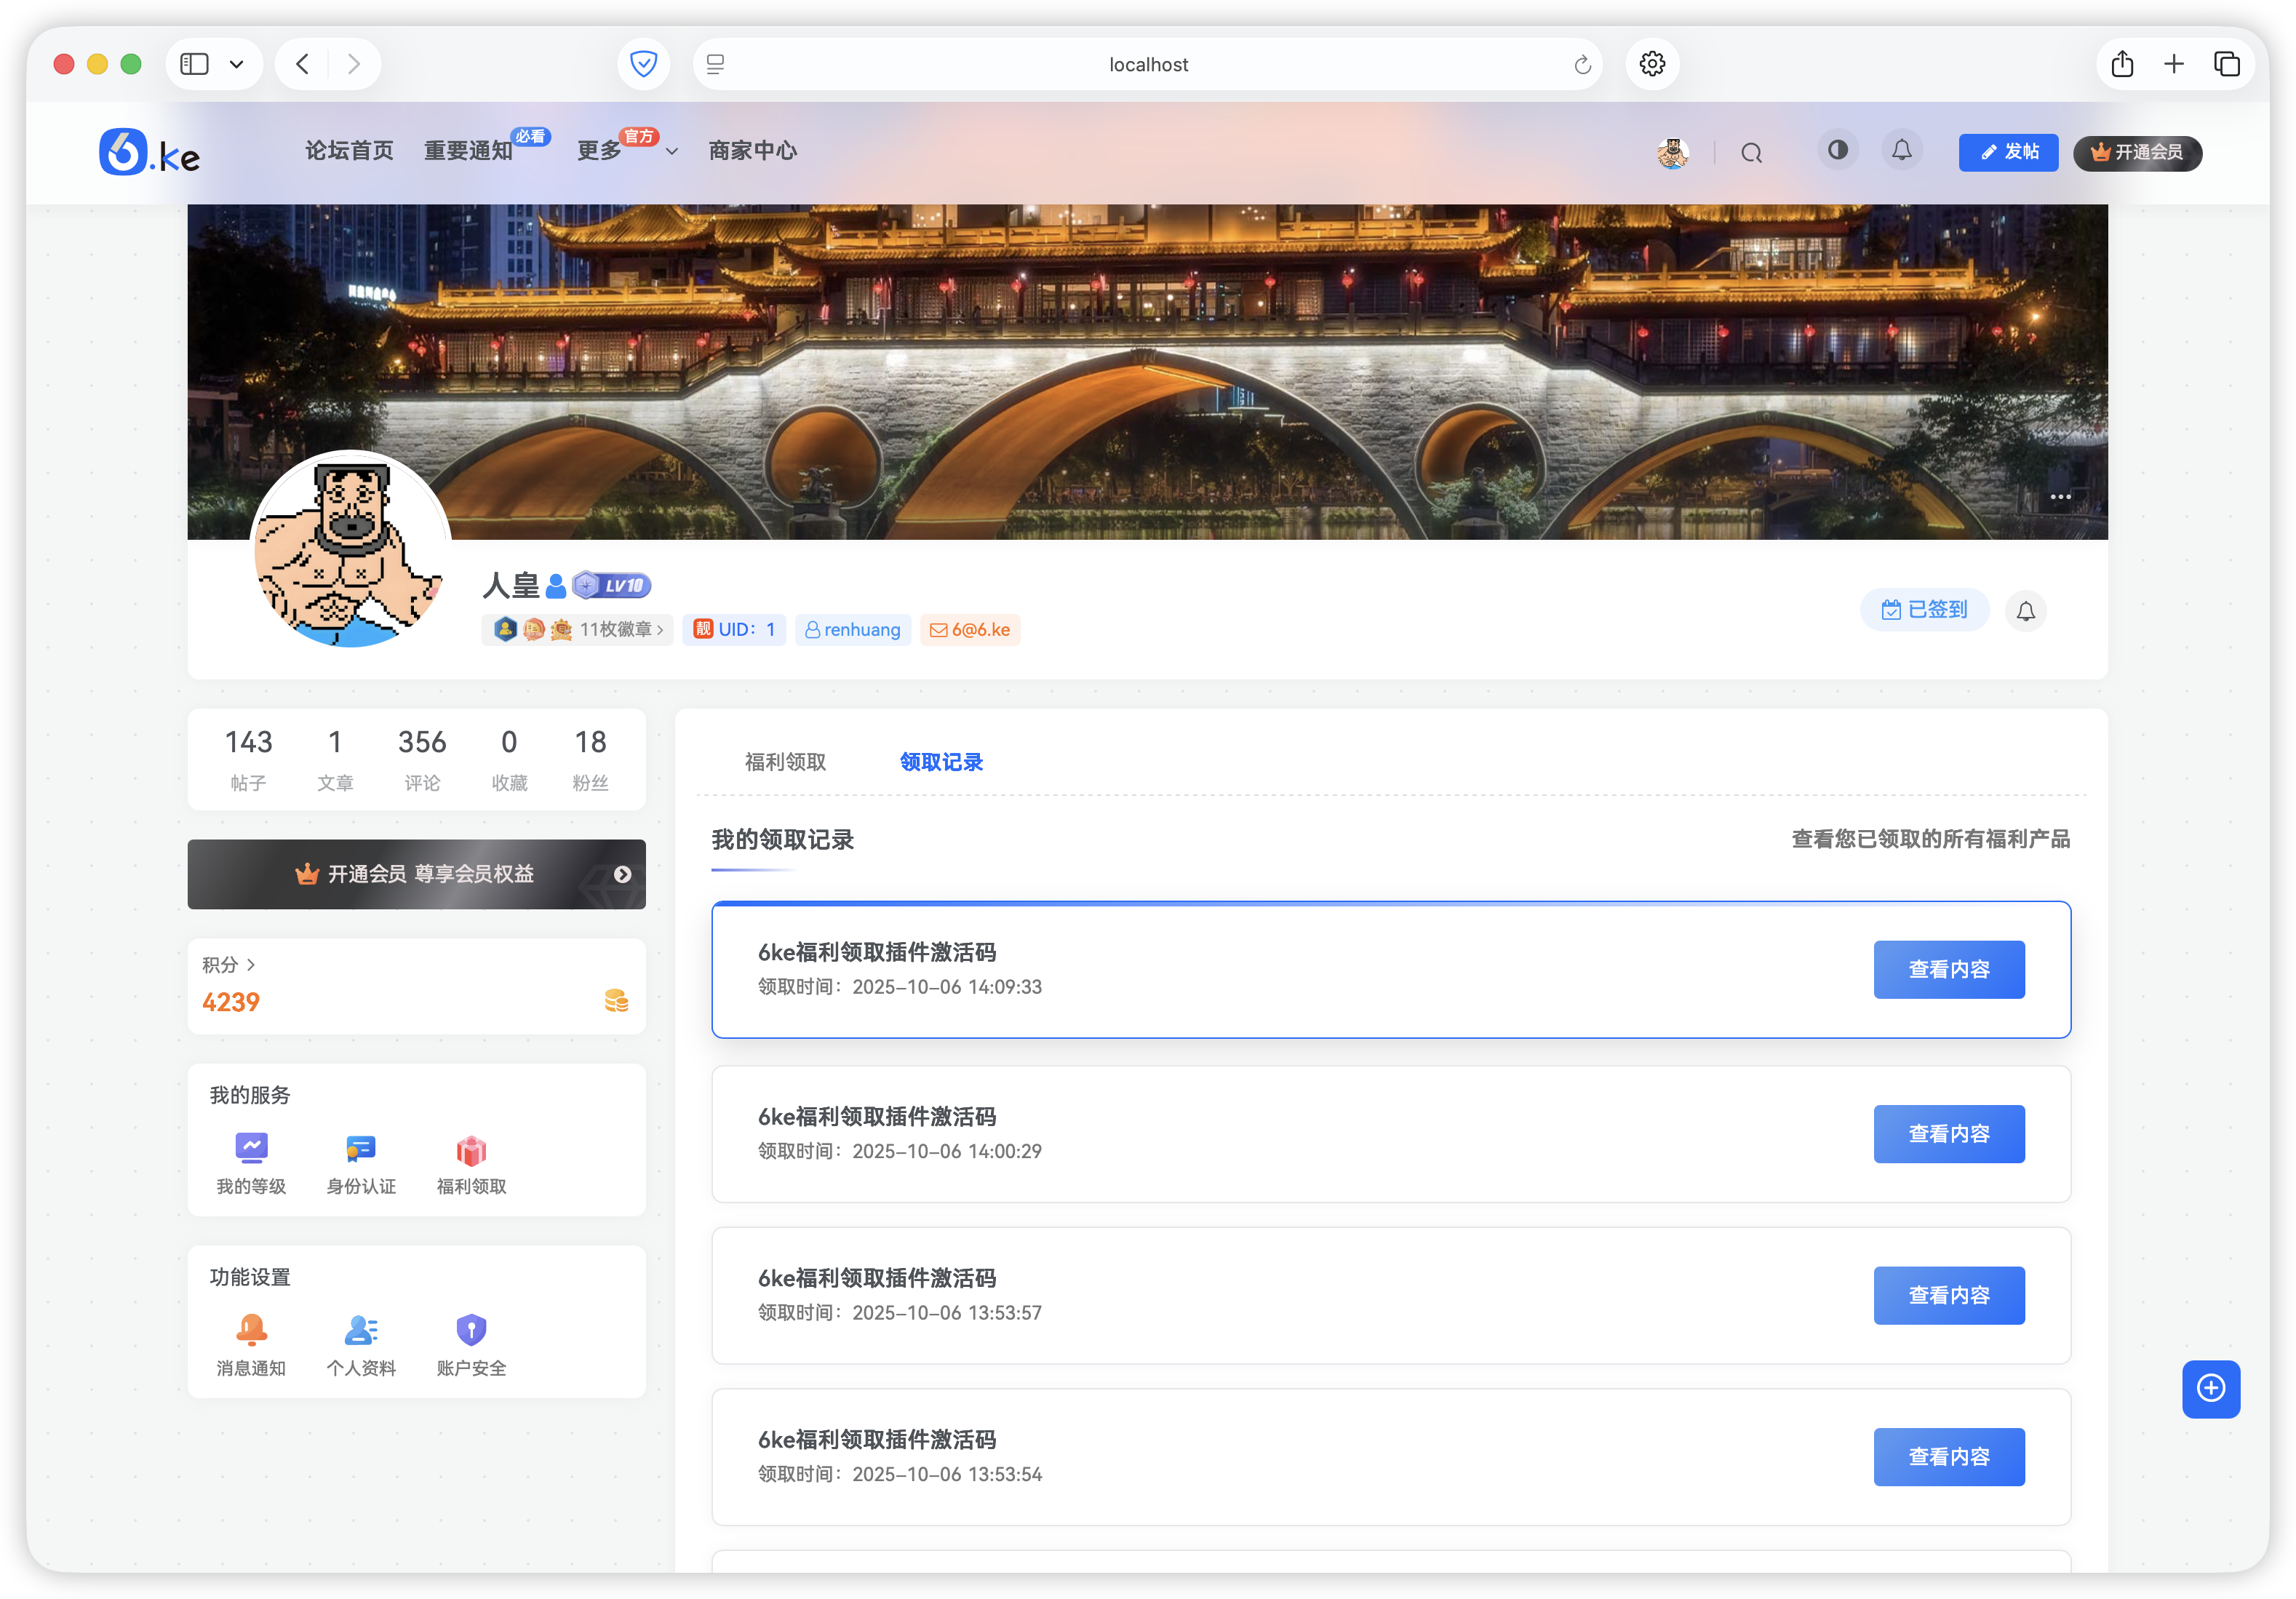Image resolution: width=2296 pixels, height=1599 pixels.
Task: Open 我的等级 chart icon
Action: coord(252,1148)
